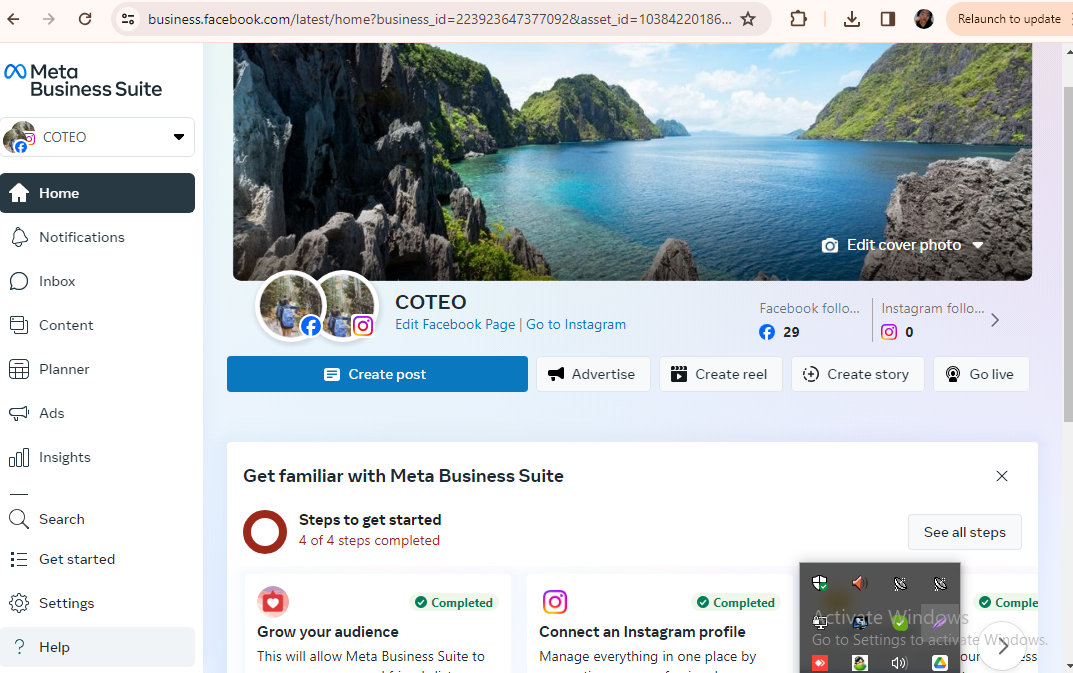Reload the page with the refresh icon
The height and width of the screenshot is (673, 1073).
point(85,19)
